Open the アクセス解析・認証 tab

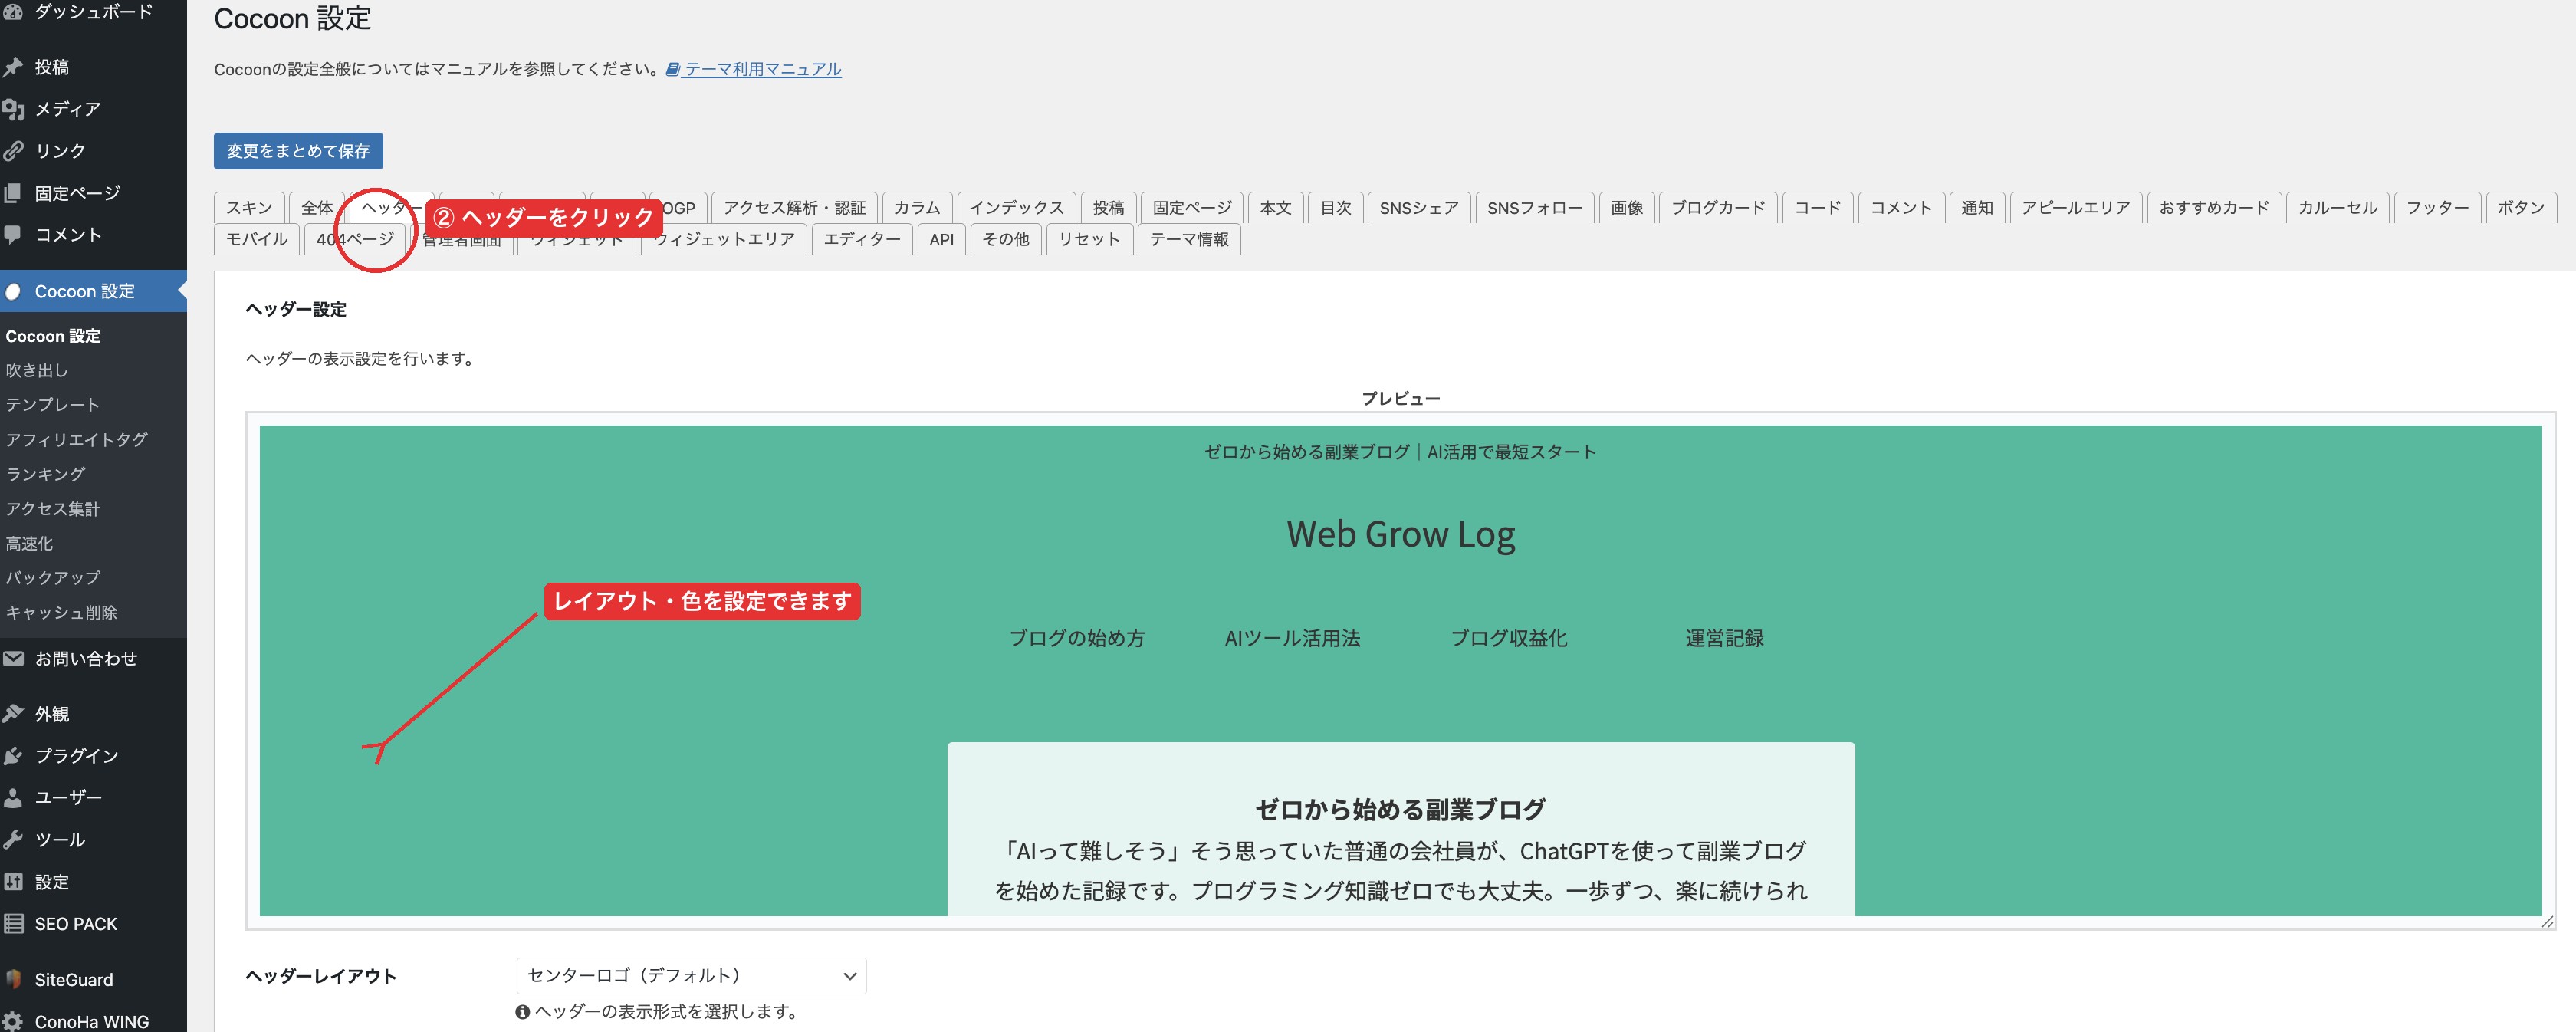[794, 208]
